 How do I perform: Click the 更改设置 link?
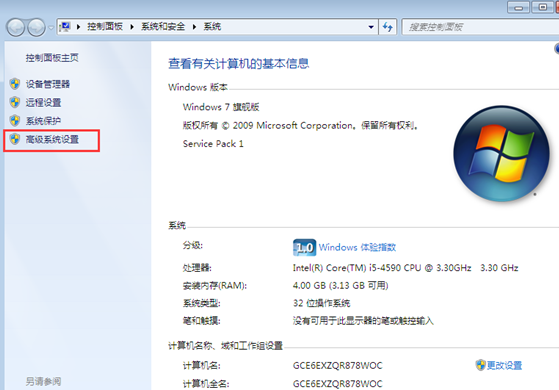[x=504, y=365]
